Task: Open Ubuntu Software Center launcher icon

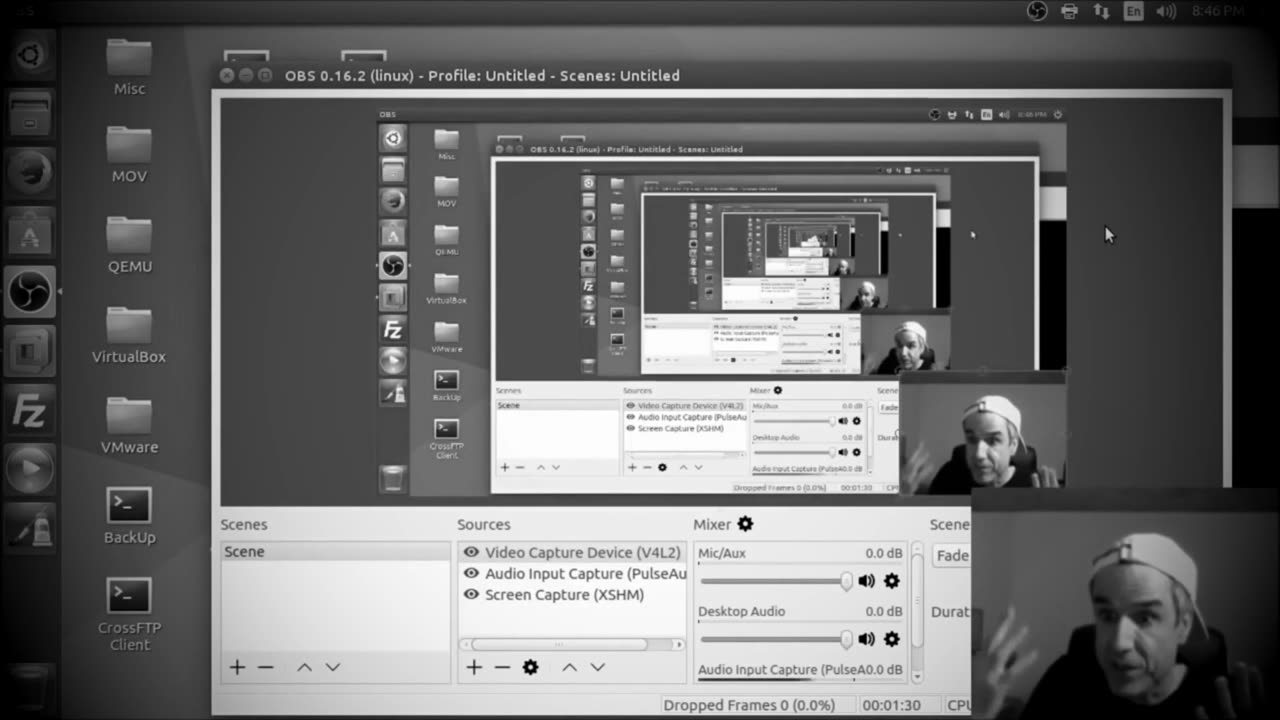Action: click(30, 233)
